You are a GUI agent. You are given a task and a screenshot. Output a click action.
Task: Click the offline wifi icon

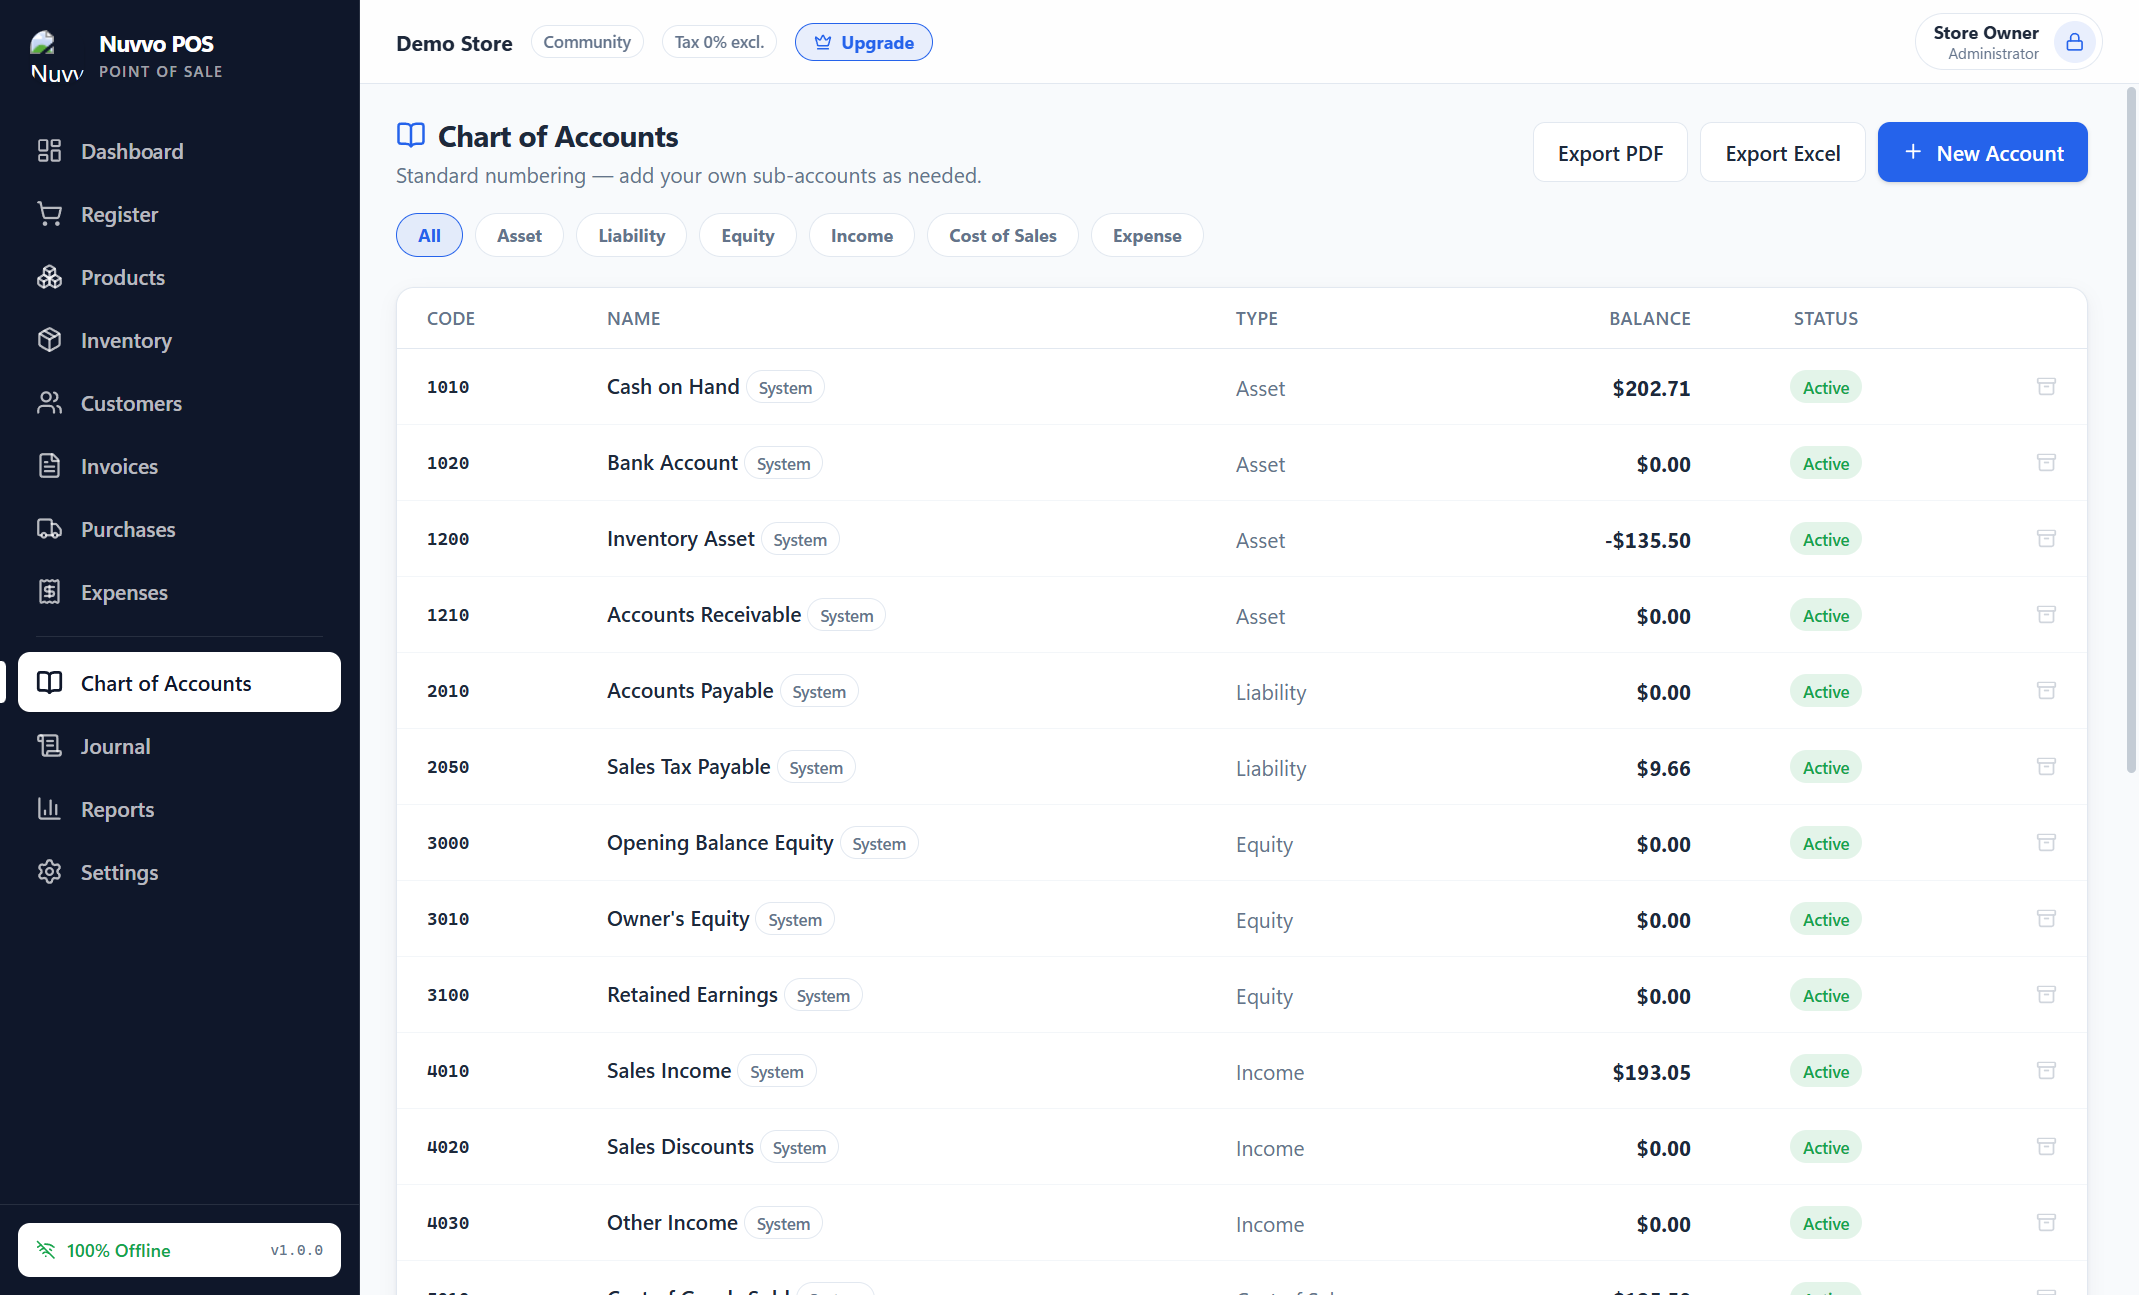[x=46, y=1250]
